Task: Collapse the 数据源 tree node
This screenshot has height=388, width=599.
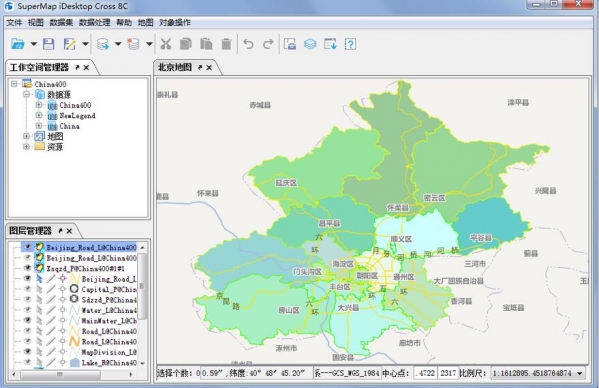Action: pyautogui.click(x=26, y=94)
